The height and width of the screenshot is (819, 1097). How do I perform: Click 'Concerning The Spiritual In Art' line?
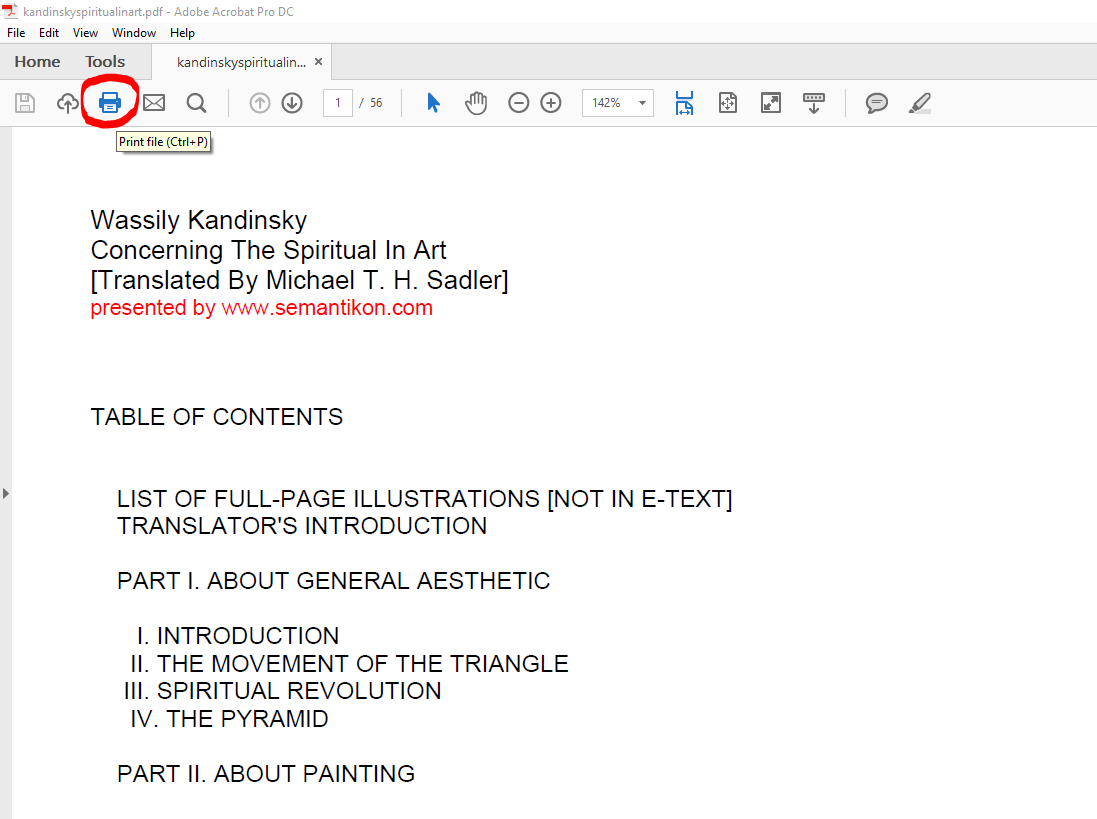point(269,250)
